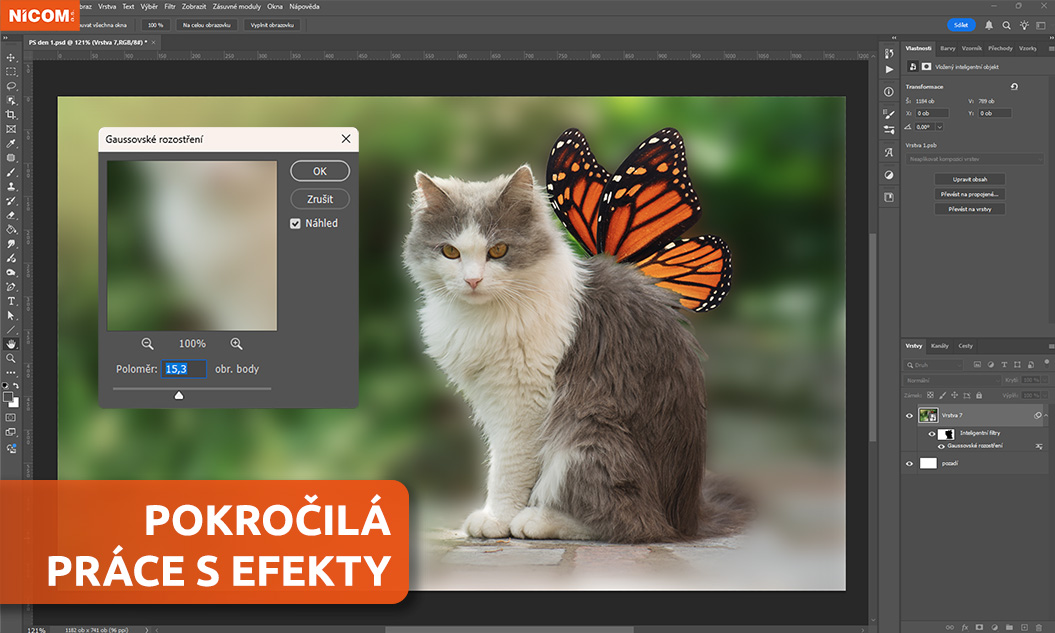1055x633 pixels.
Task: Pick the Lasso tool
Action: pyautogui.click(x=11, y=86)
